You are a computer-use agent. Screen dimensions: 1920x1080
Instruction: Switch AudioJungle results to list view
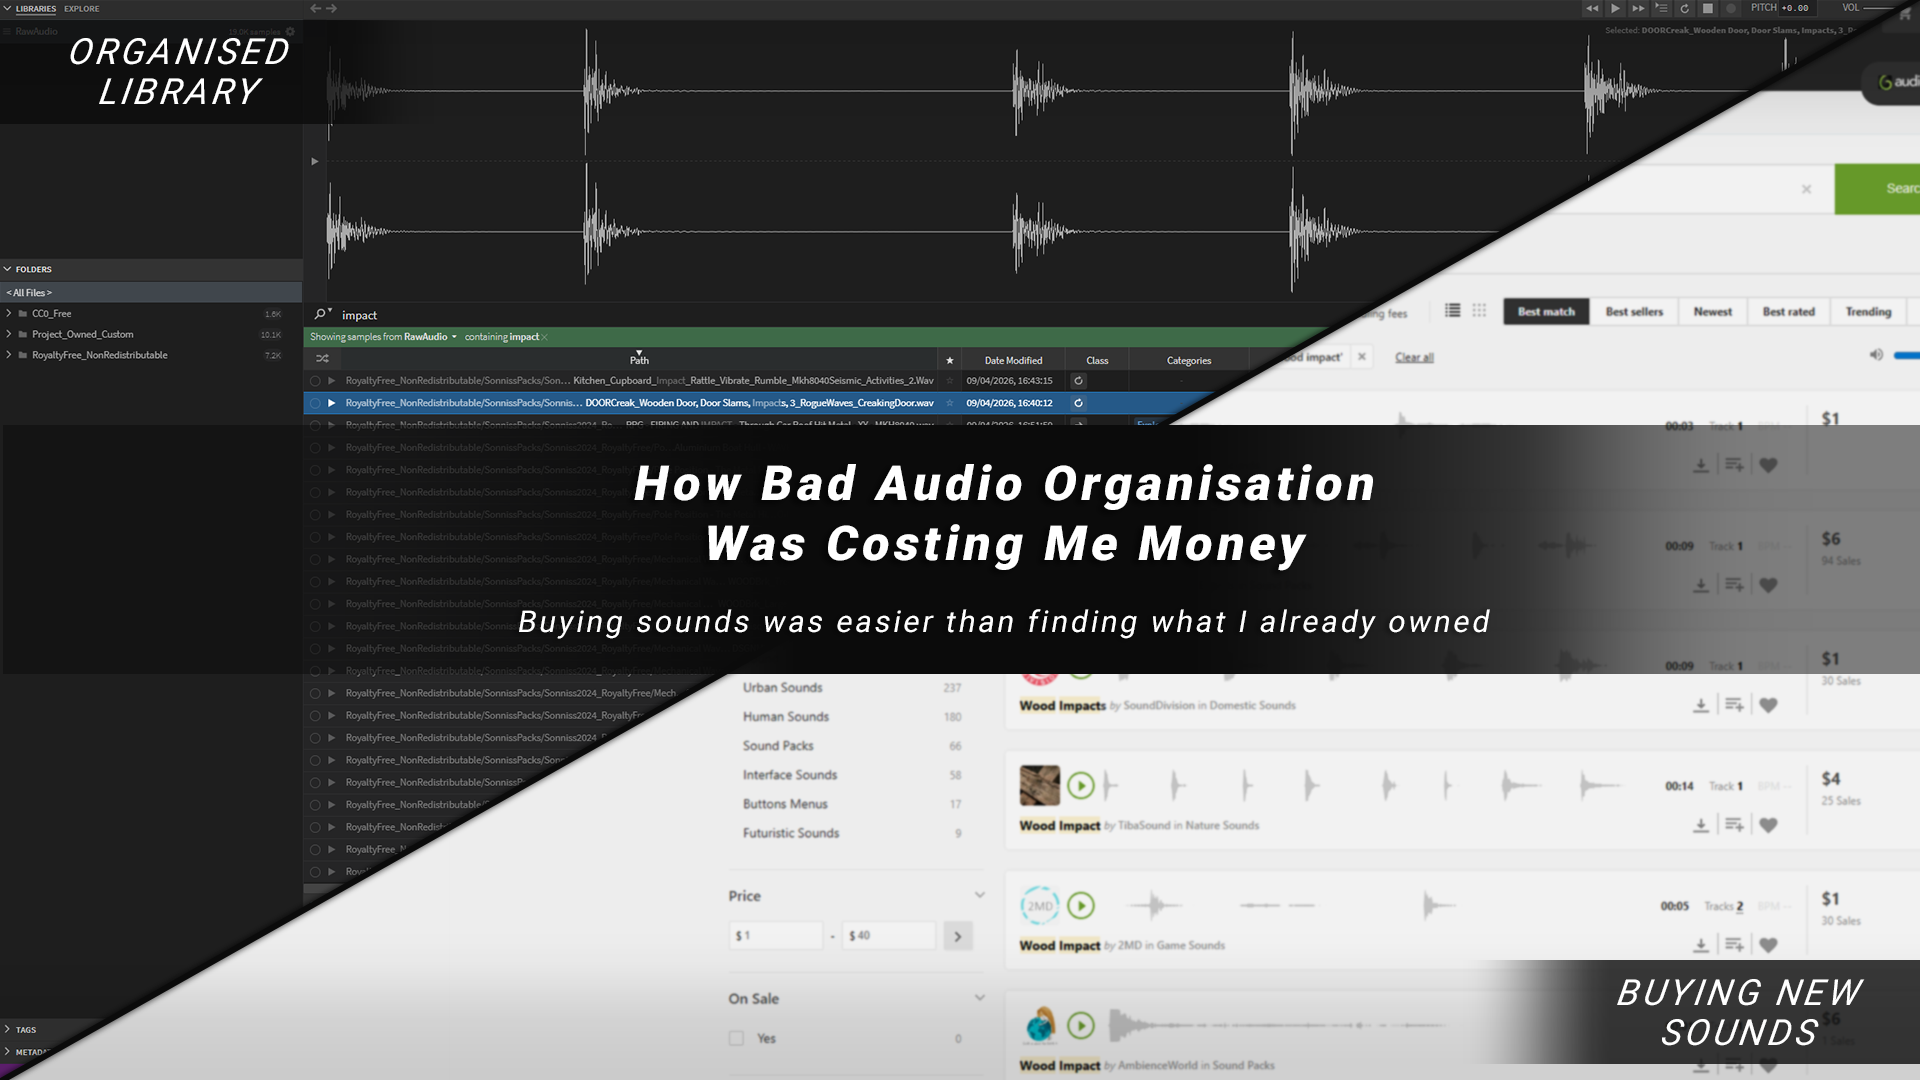tap(1452, 311)
